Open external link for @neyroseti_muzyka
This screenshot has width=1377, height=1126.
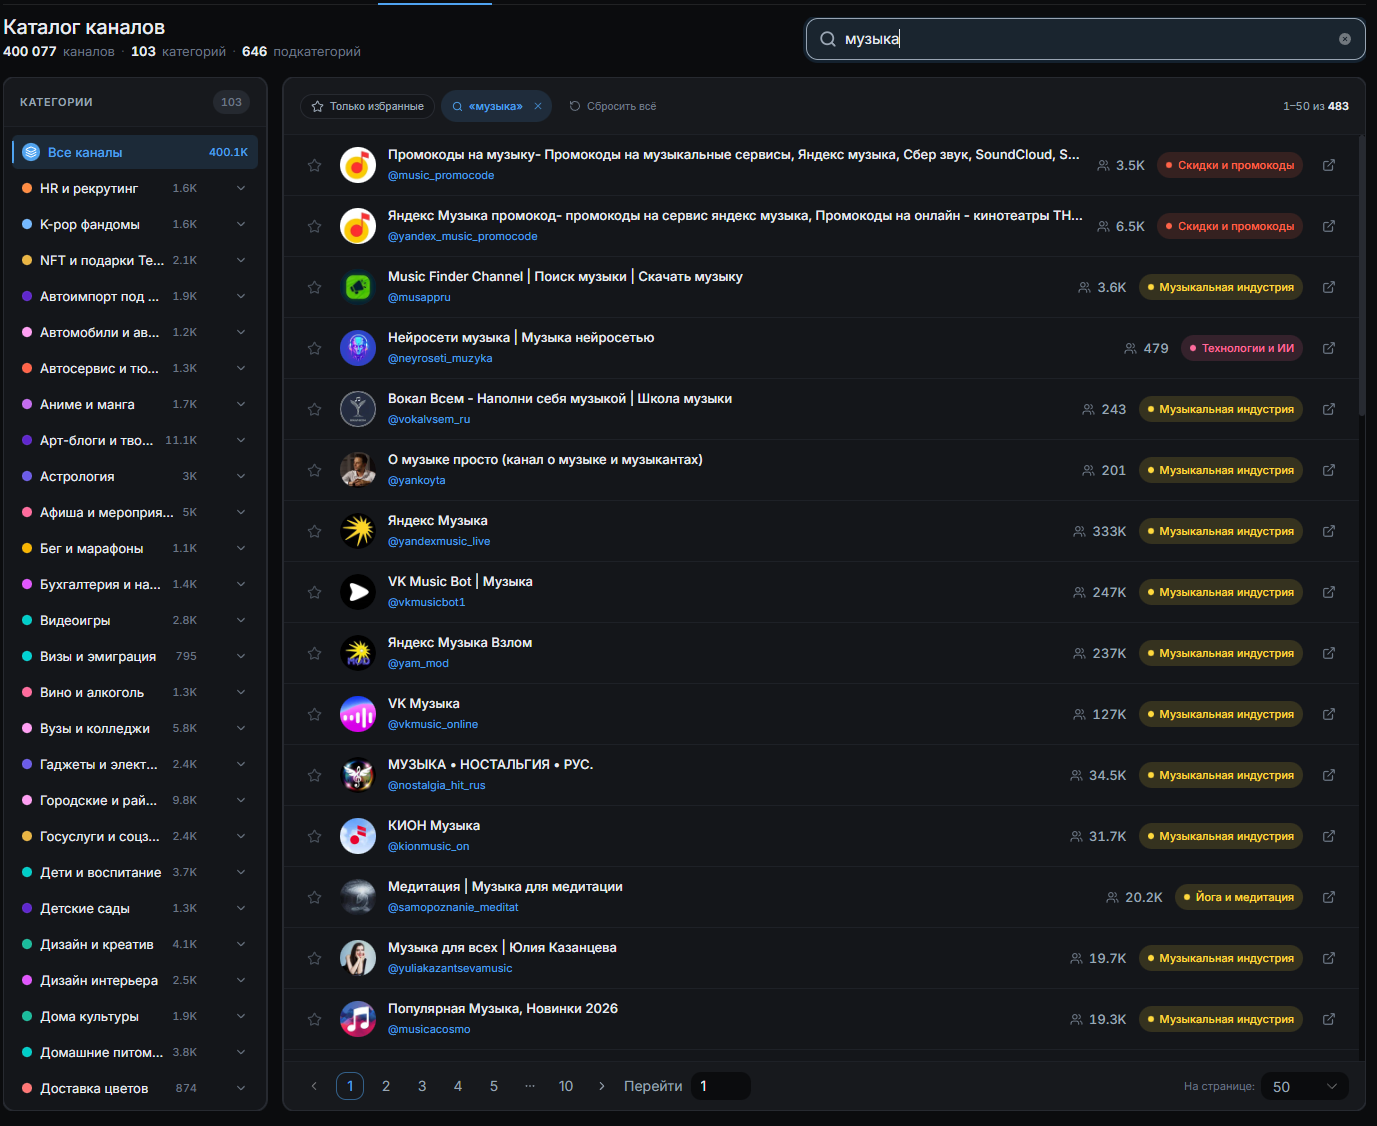coord(1329,348)
